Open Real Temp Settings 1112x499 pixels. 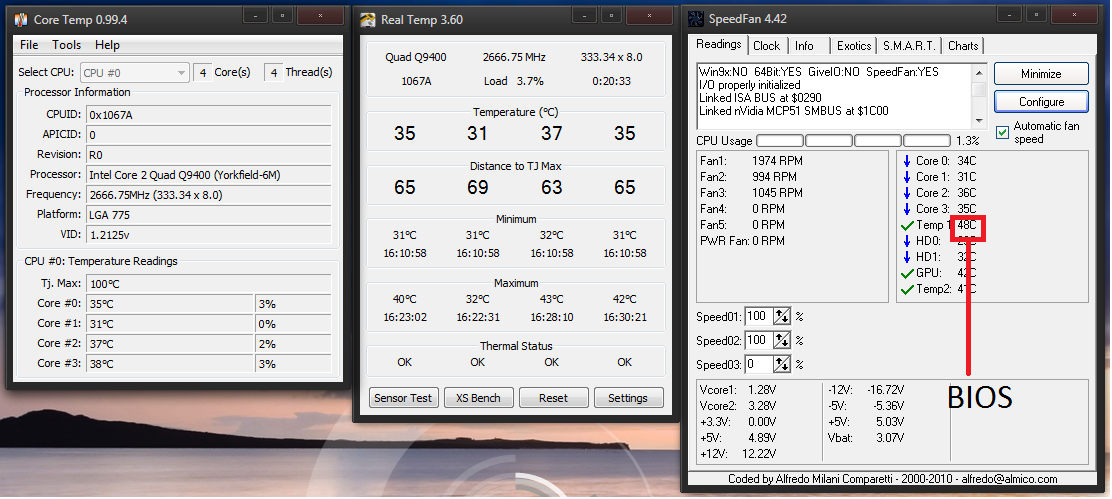click(628, 398)
